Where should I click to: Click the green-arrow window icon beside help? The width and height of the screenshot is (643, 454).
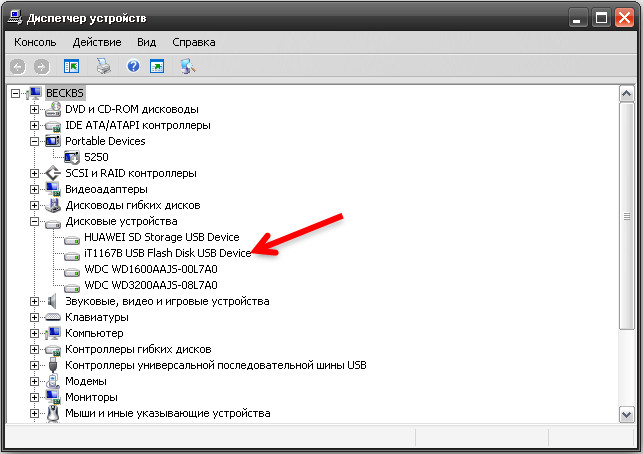[x=157, y=67]
